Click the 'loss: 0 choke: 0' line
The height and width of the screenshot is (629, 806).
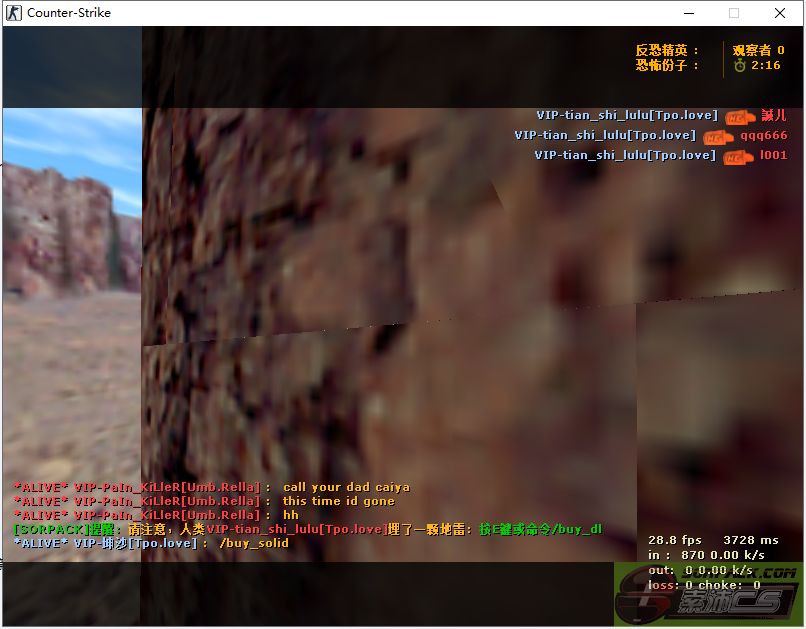704,585
